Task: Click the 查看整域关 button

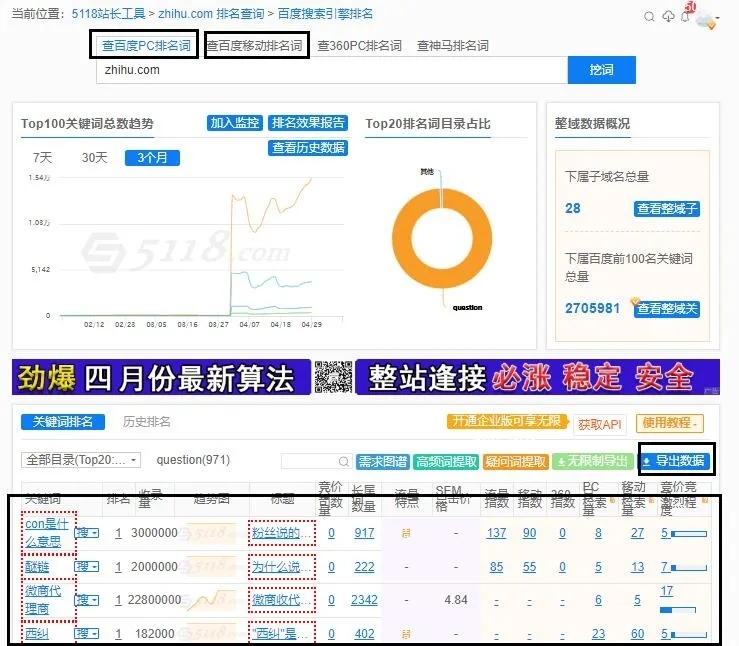Action: click(x=666, y=309)
